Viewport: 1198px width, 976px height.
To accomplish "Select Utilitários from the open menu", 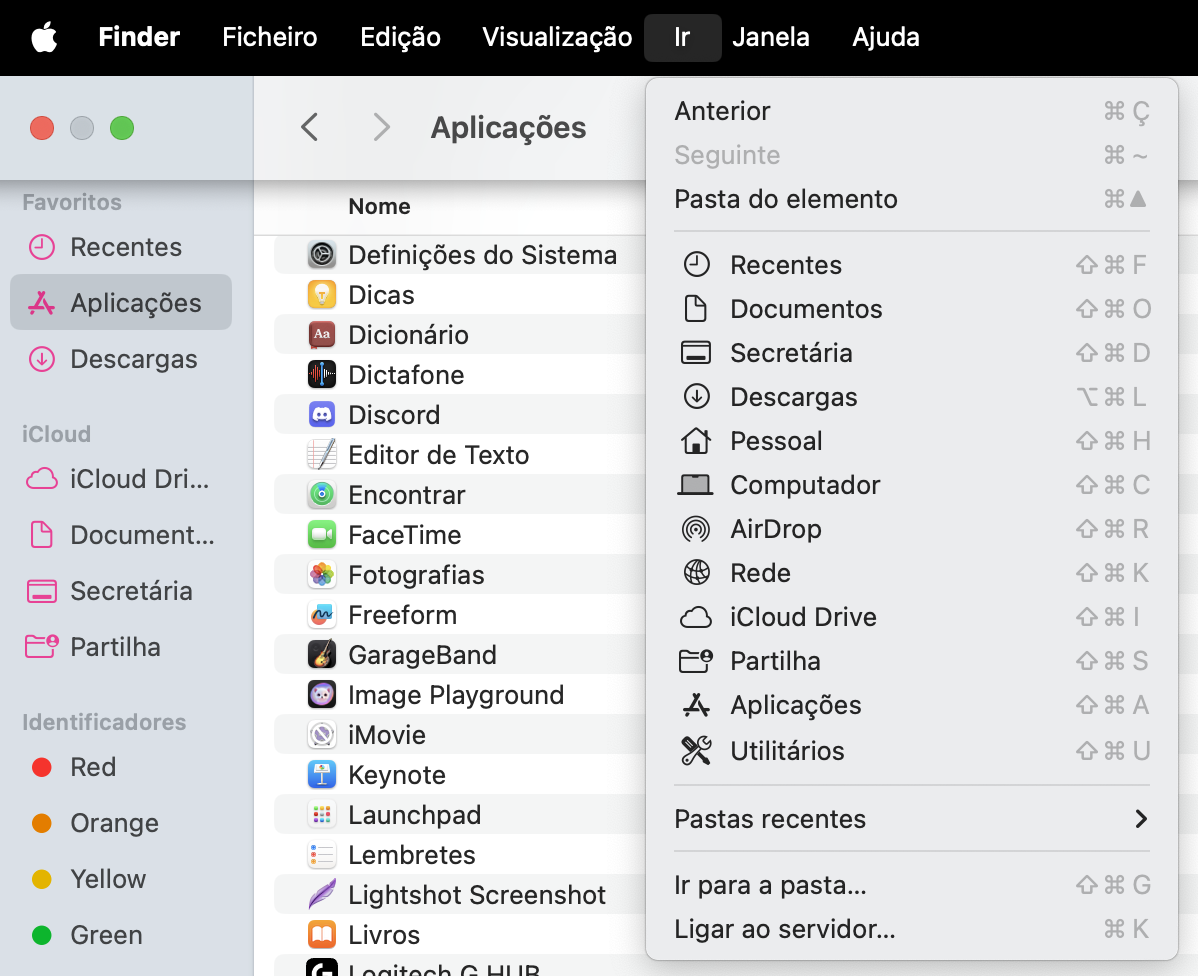I will pyautogui.click(x=785, y=750).
